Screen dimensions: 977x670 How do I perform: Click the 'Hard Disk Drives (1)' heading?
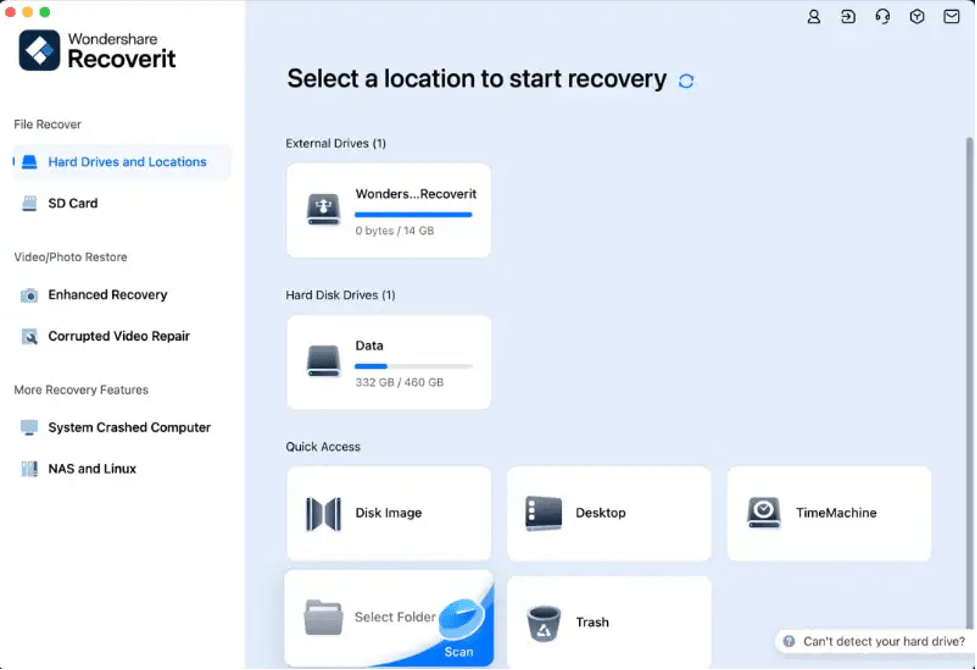340,295
